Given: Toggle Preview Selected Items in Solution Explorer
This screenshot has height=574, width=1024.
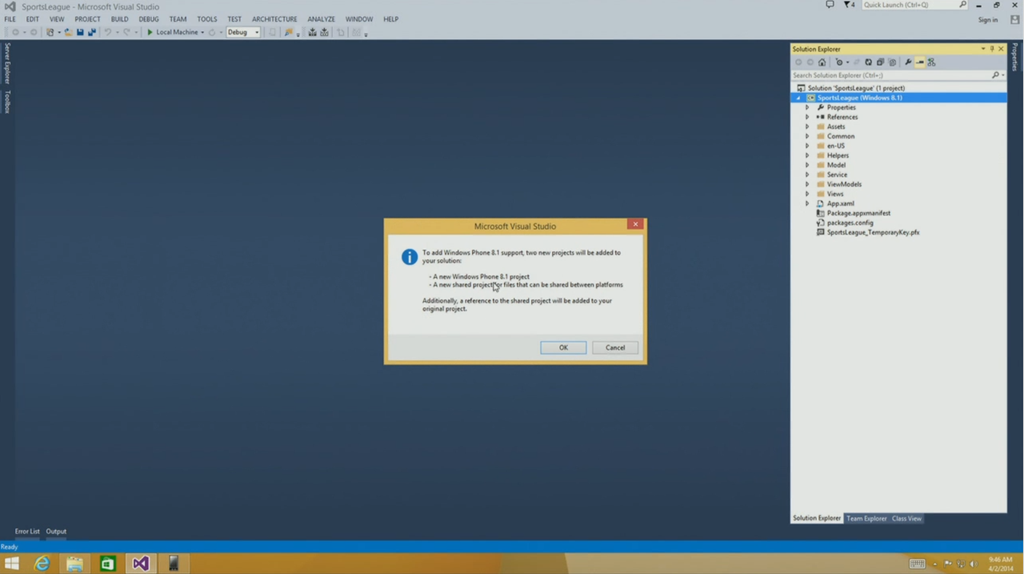Looking at the screenshot, I should tap(920, 62).
